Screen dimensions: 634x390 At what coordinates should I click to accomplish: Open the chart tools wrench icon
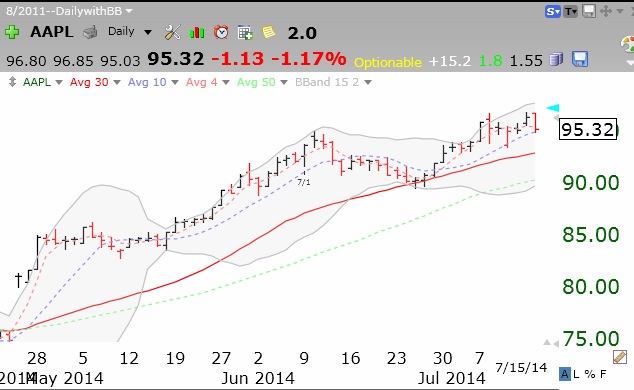173,32
